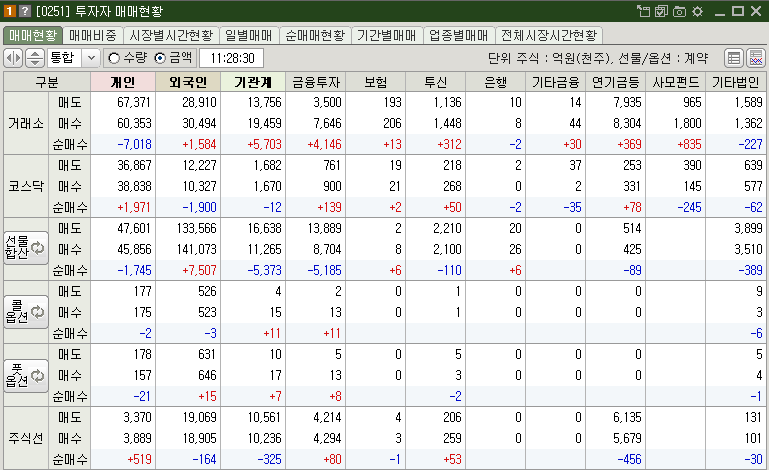Click the 코스닥 row label
This screenshot has height=470, width=769.
pos(26,186)
